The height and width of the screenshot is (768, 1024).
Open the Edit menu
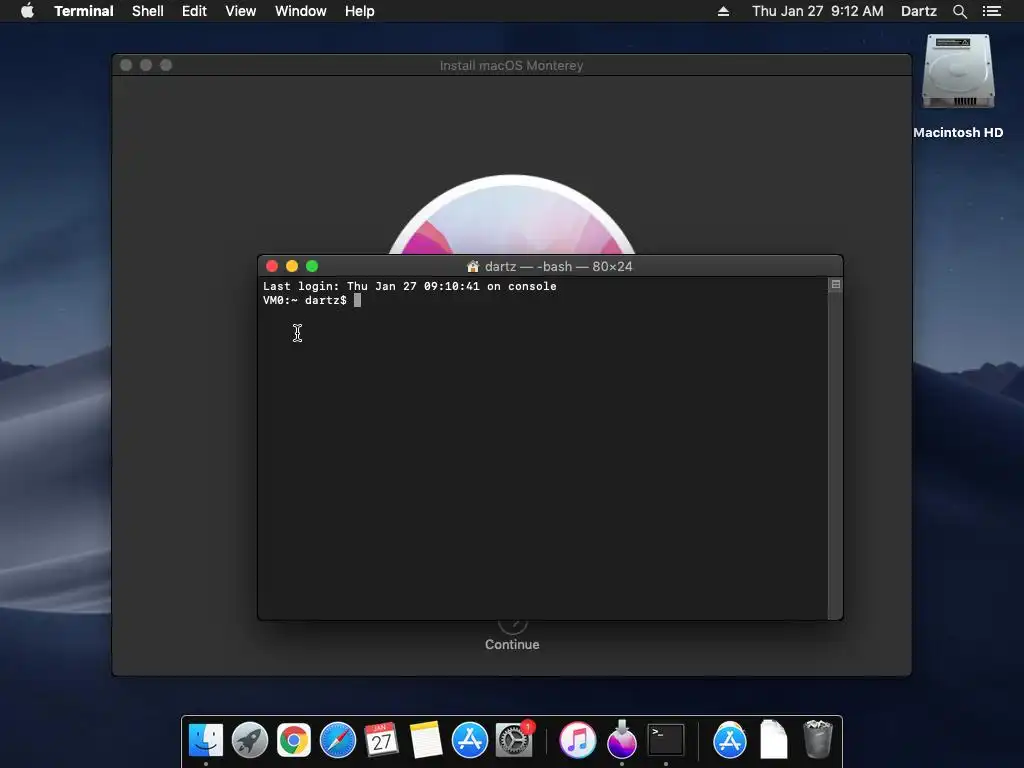point(194,11)
